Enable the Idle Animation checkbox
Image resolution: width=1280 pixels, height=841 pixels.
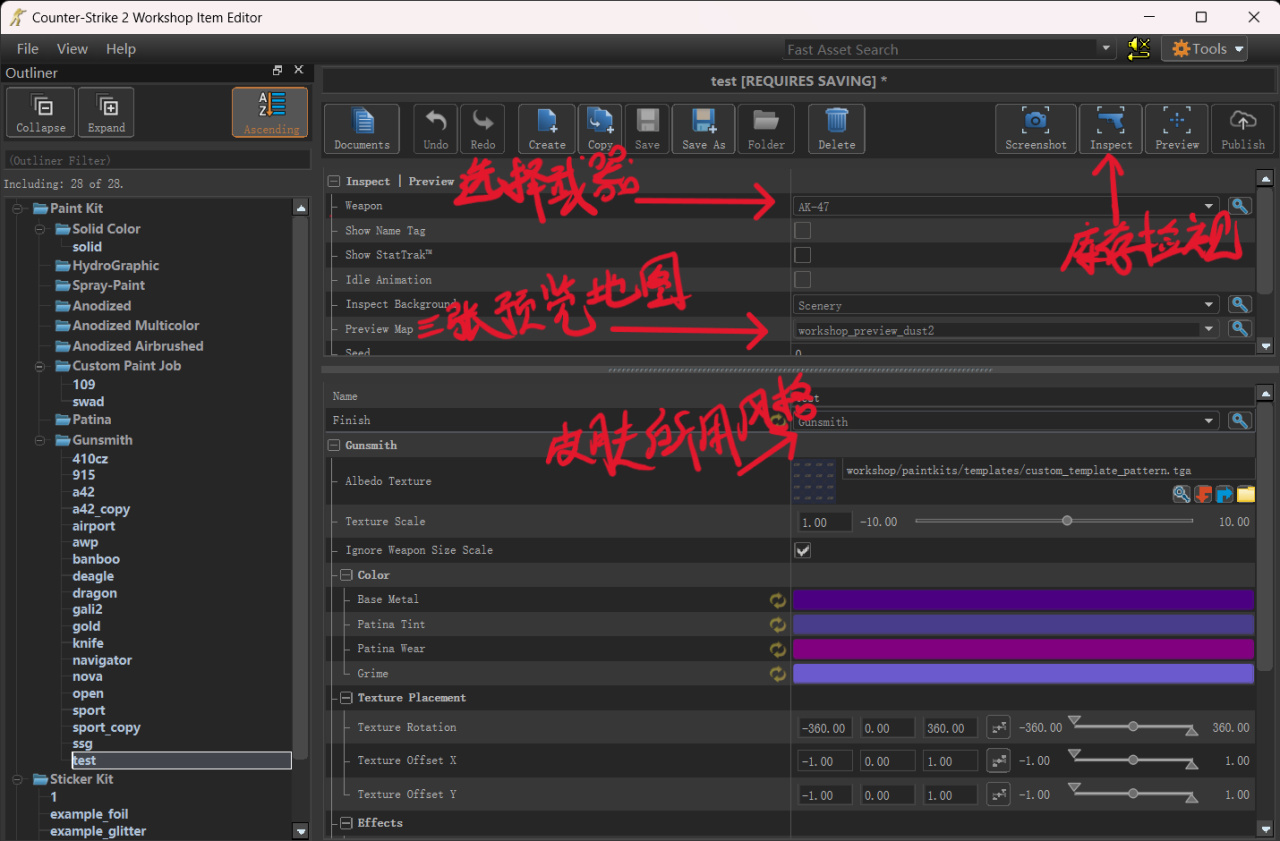click(x=802, y=280)
